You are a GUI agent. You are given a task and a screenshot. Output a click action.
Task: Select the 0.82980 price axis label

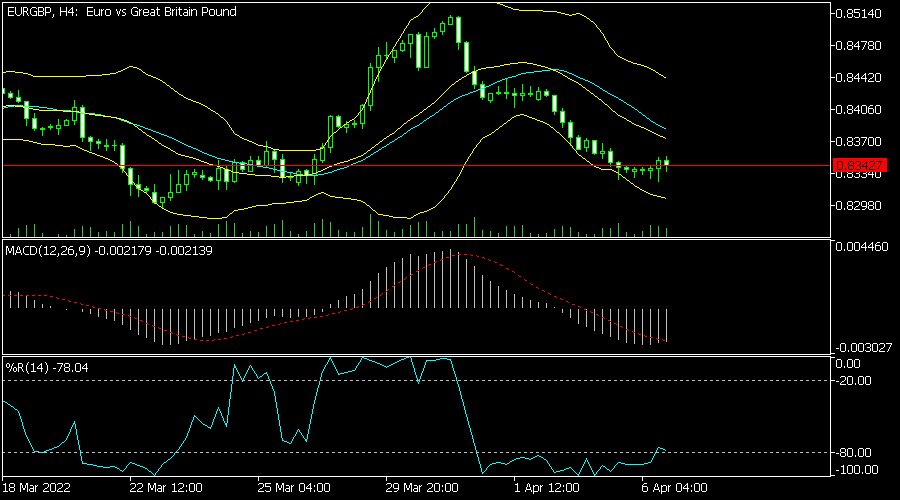[x=861, y=206]
